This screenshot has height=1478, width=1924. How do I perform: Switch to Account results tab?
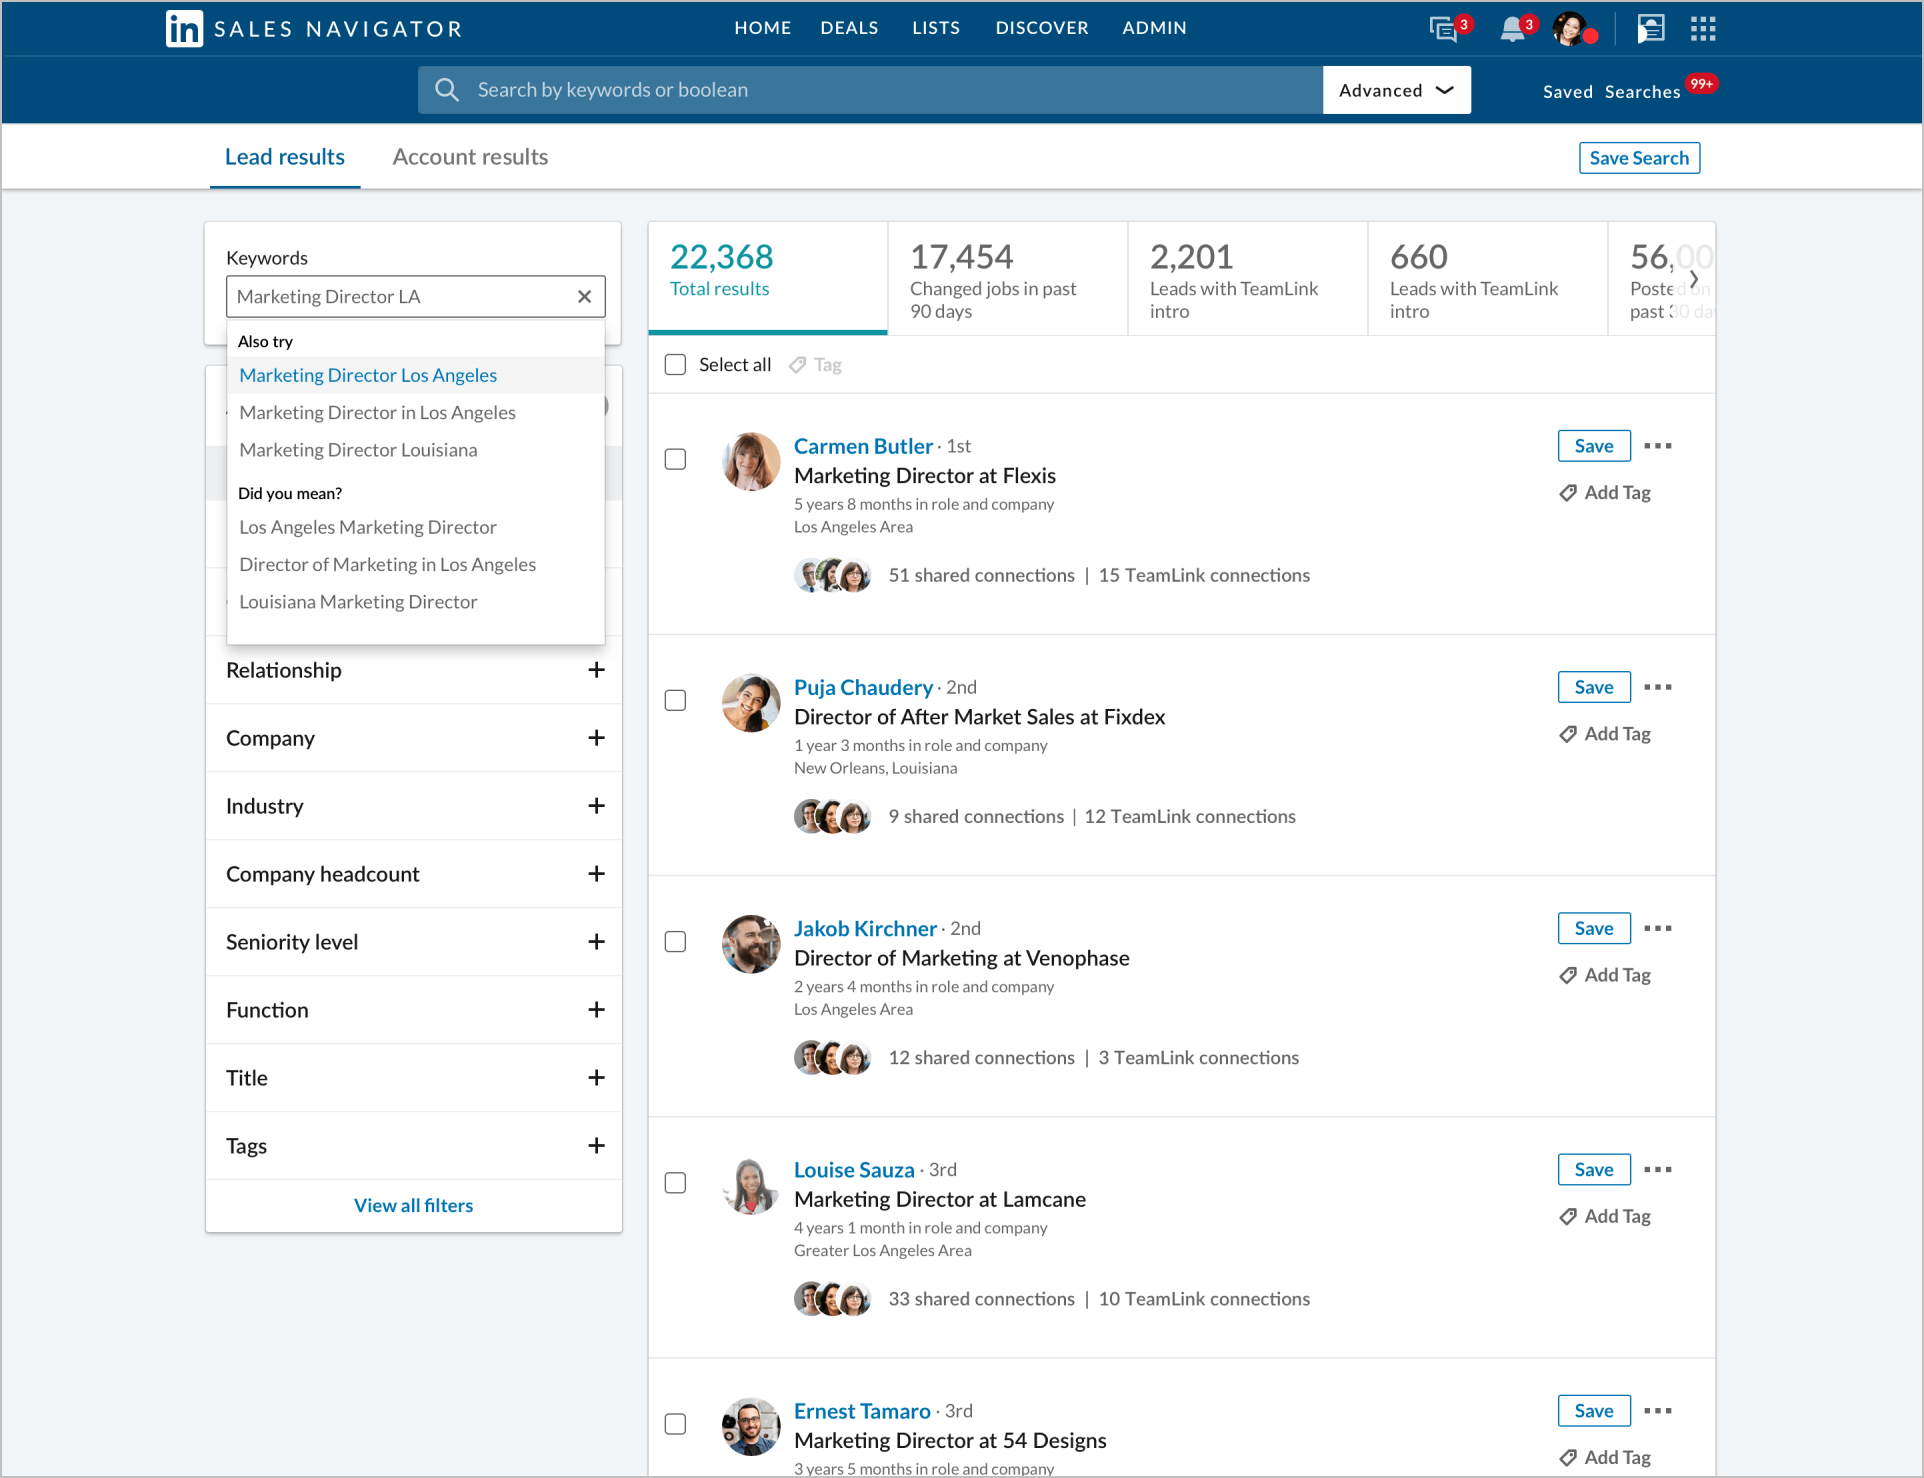click(x=470, y=157)
